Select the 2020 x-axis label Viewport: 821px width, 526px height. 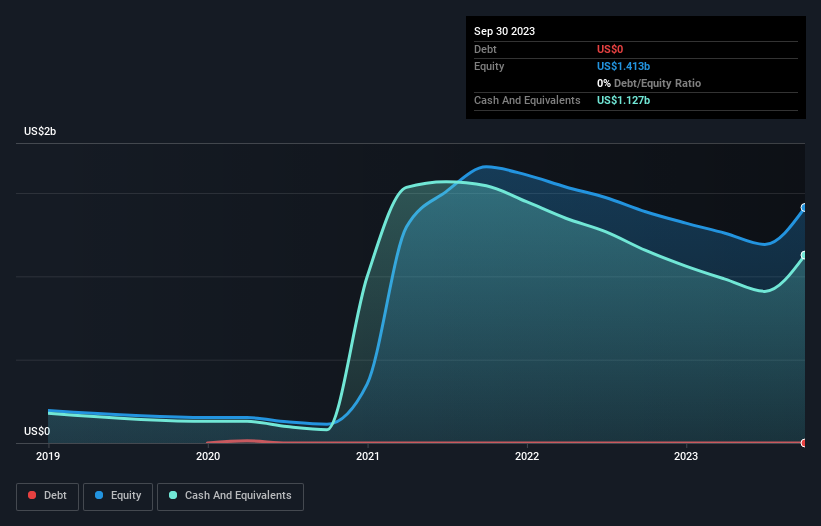(x=208, y=456)
